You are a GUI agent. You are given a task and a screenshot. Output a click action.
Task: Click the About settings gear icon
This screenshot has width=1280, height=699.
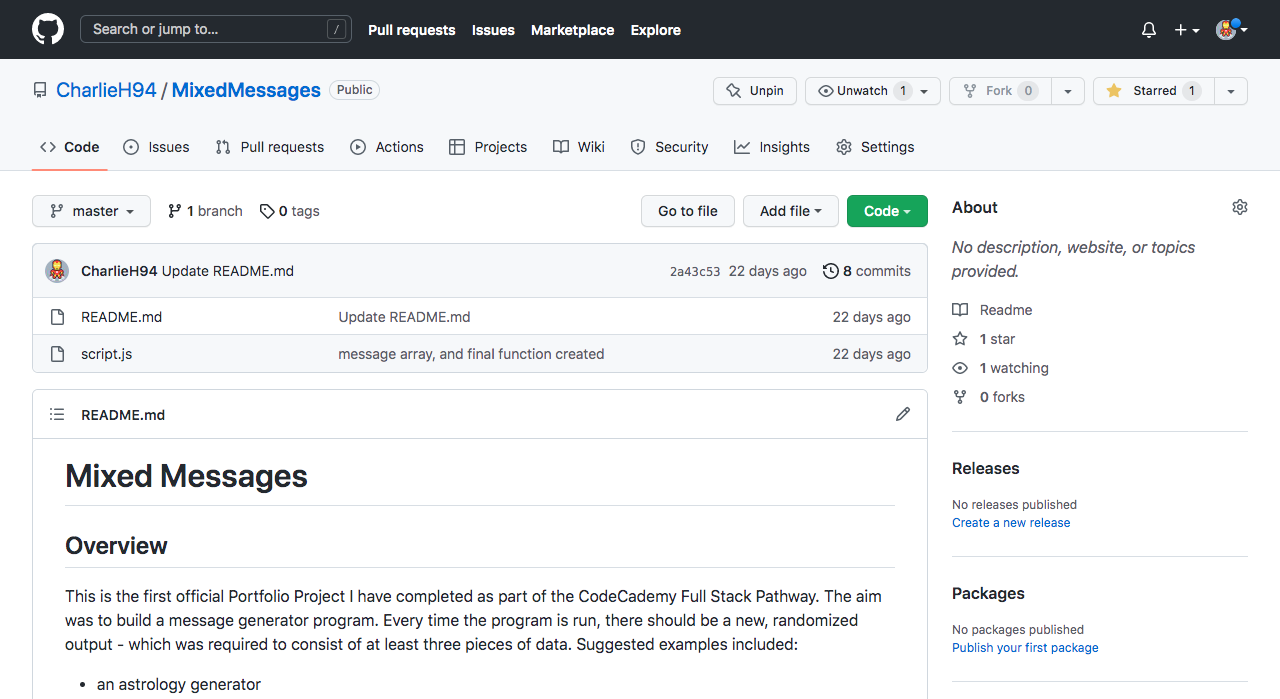1240,207
